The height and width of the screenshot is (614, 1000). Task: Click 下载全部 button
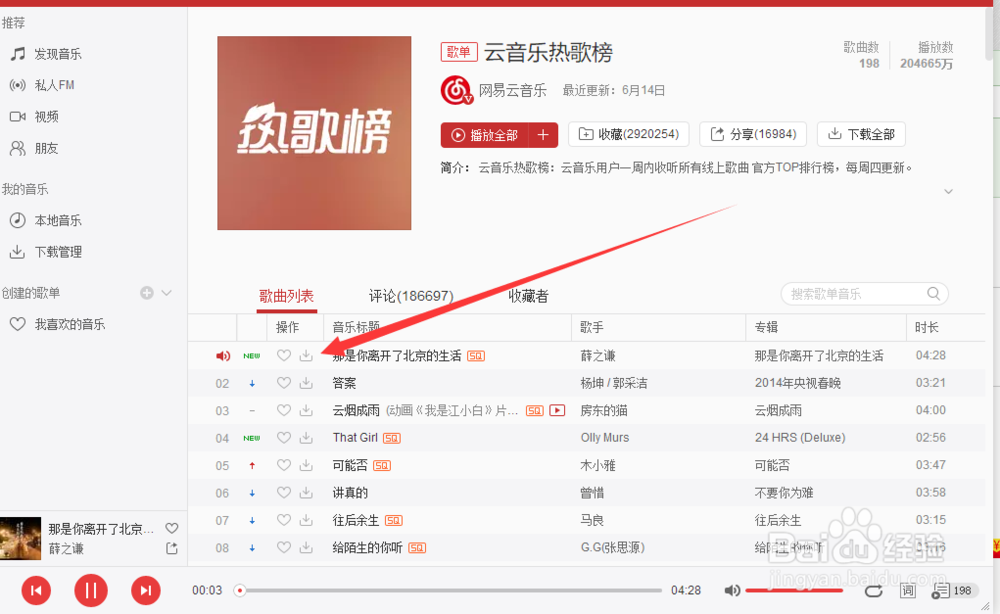coord(862,135)
